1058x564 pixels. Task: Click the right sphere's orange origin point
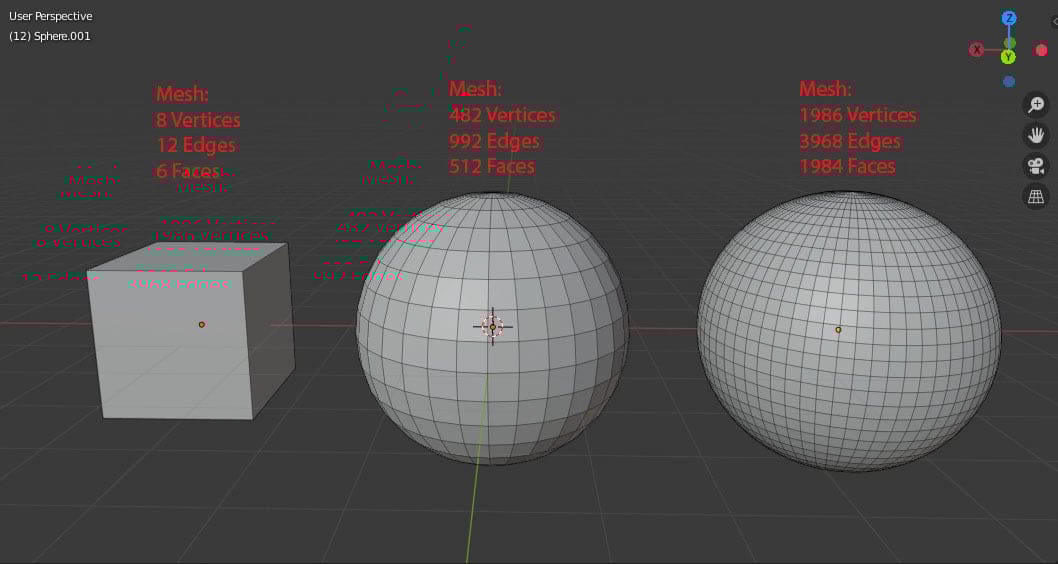(838, 329)
